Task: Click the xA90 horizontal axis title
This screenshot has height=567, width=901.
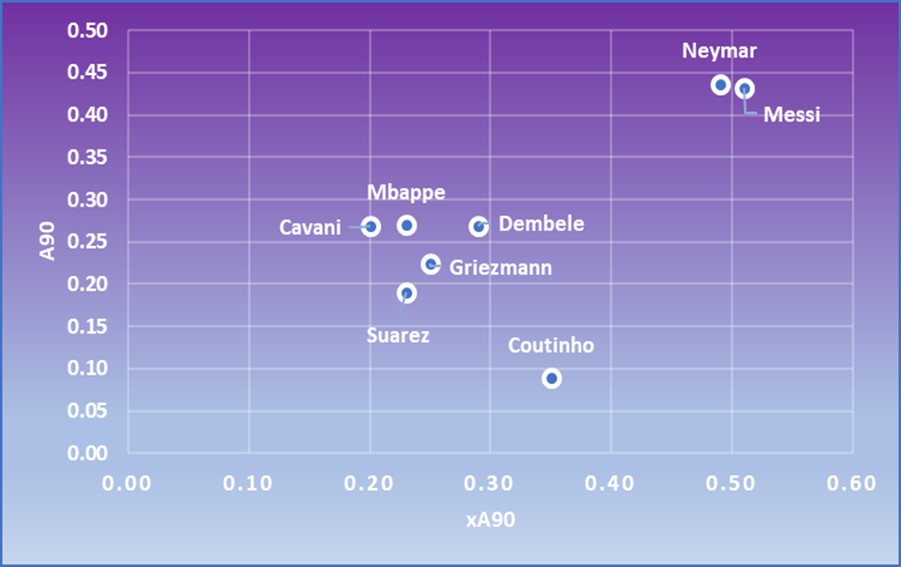Action: (x=490, y=520)
